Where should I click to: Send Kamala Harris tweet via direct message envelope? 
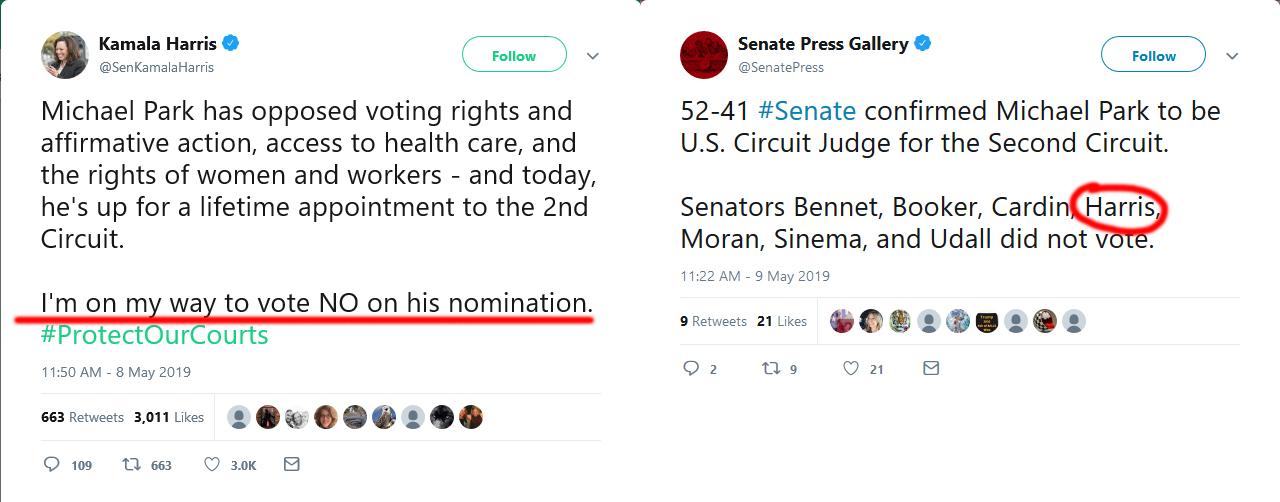(x=292, y=464)
